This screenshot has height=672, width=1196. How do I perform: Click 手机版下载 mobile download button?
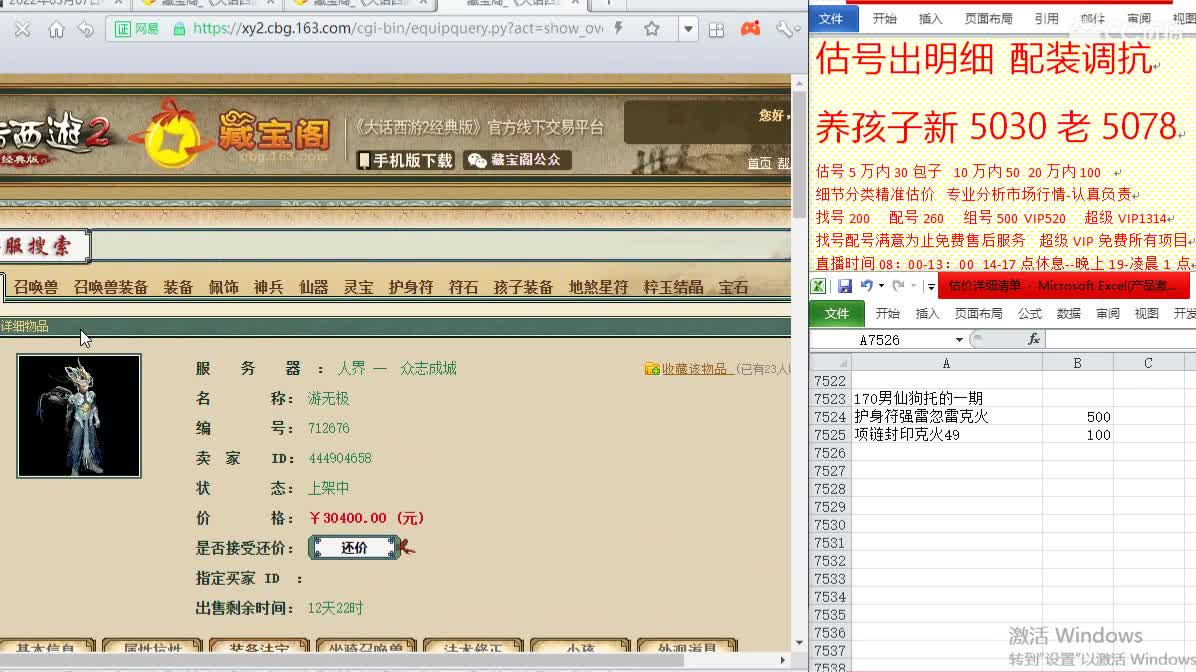[406, 160]
